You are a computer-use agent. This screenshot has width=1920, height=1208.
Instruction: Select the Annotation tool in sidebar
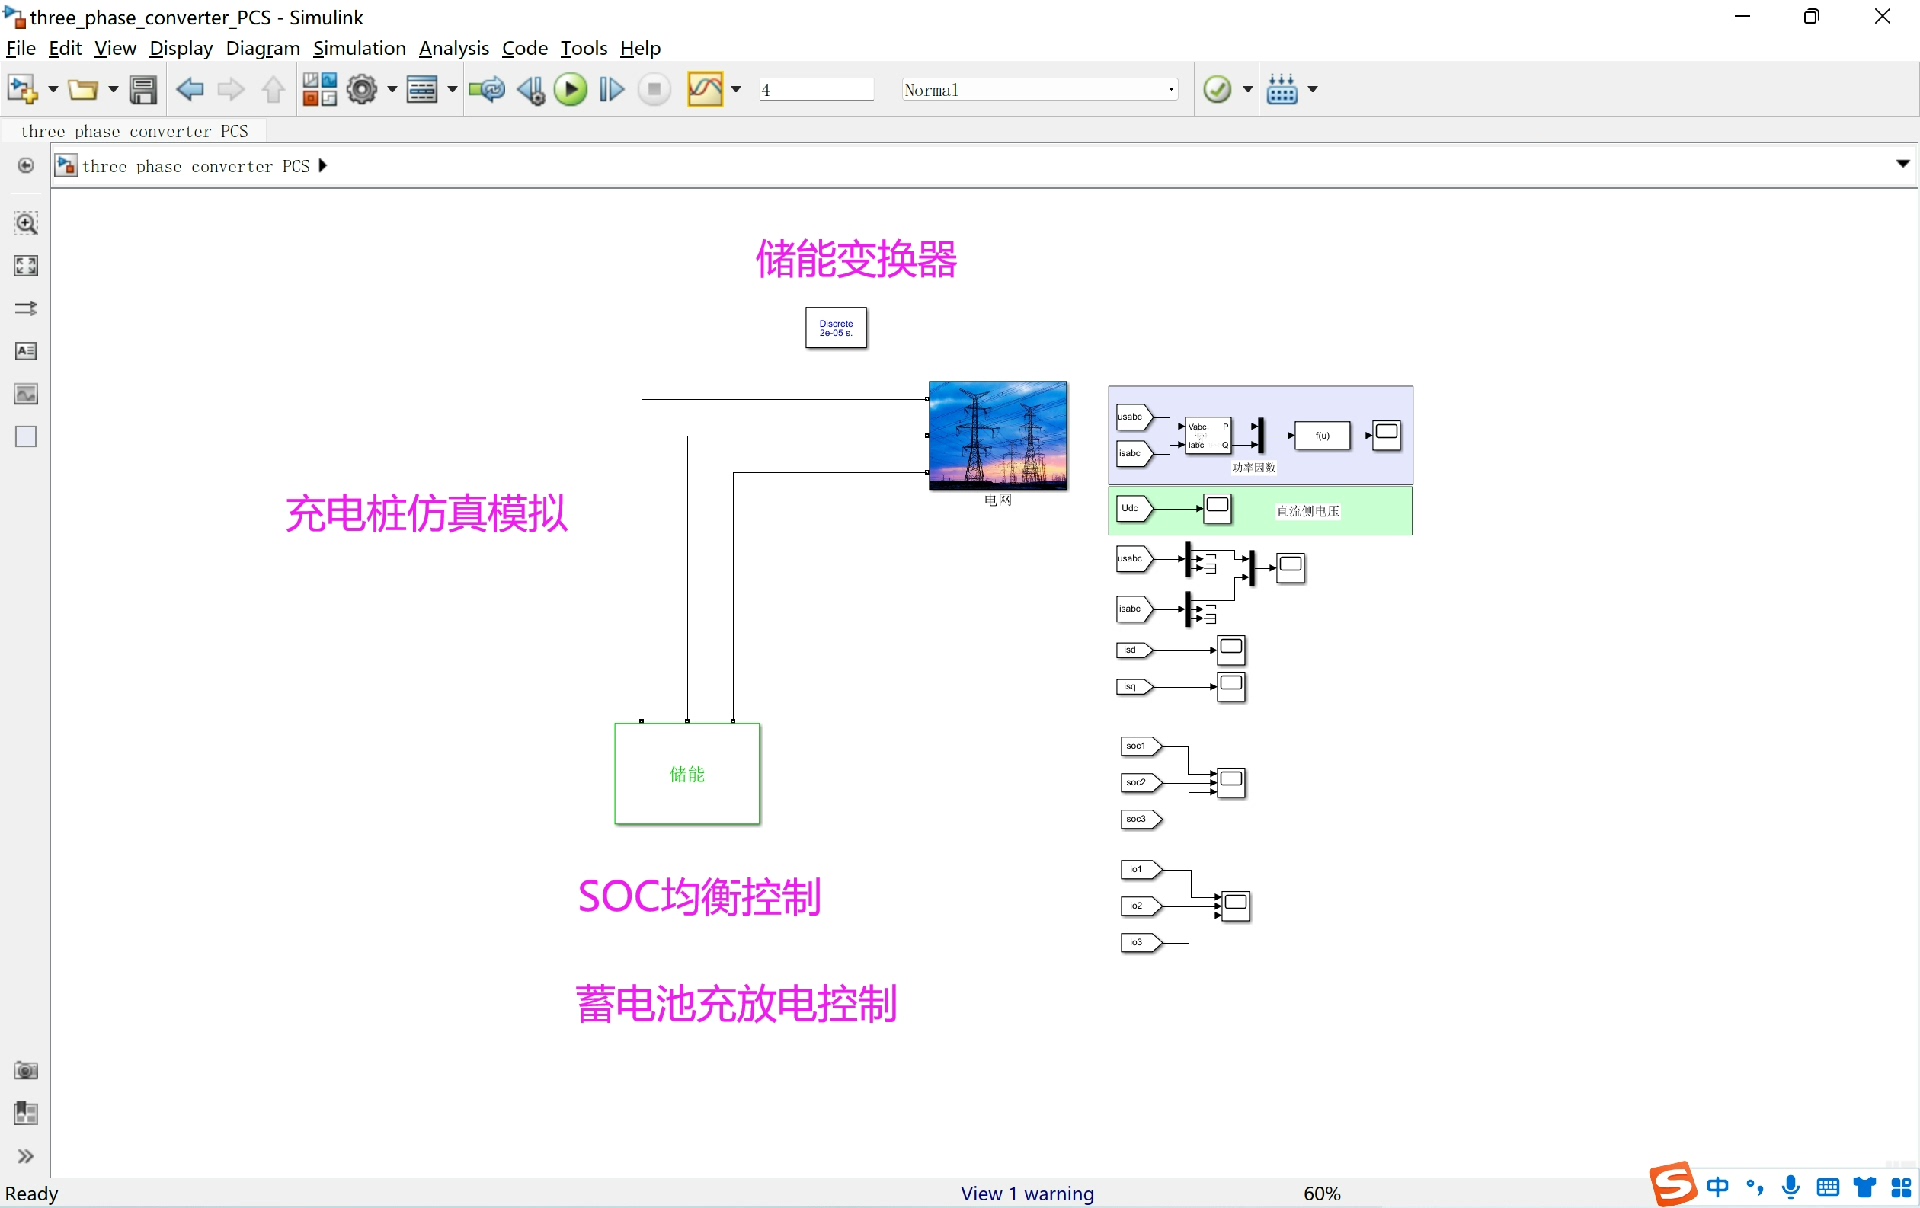[26, 351]
